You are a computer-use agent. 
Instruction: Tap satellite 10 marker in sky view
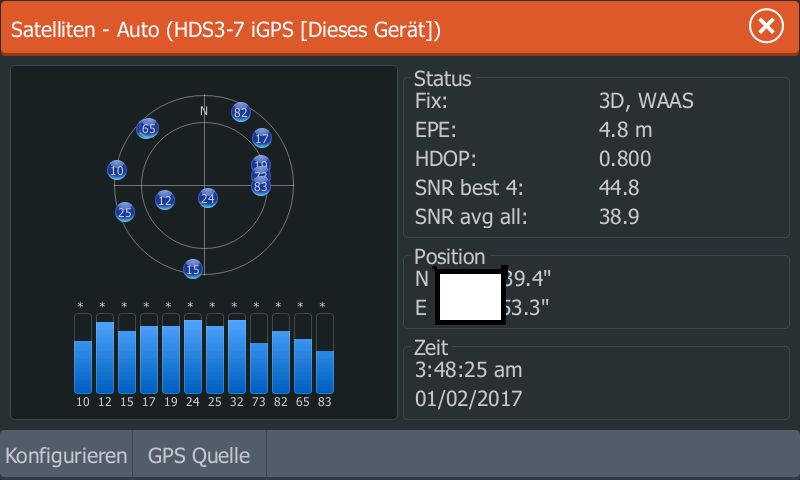[x=117, y=171]
